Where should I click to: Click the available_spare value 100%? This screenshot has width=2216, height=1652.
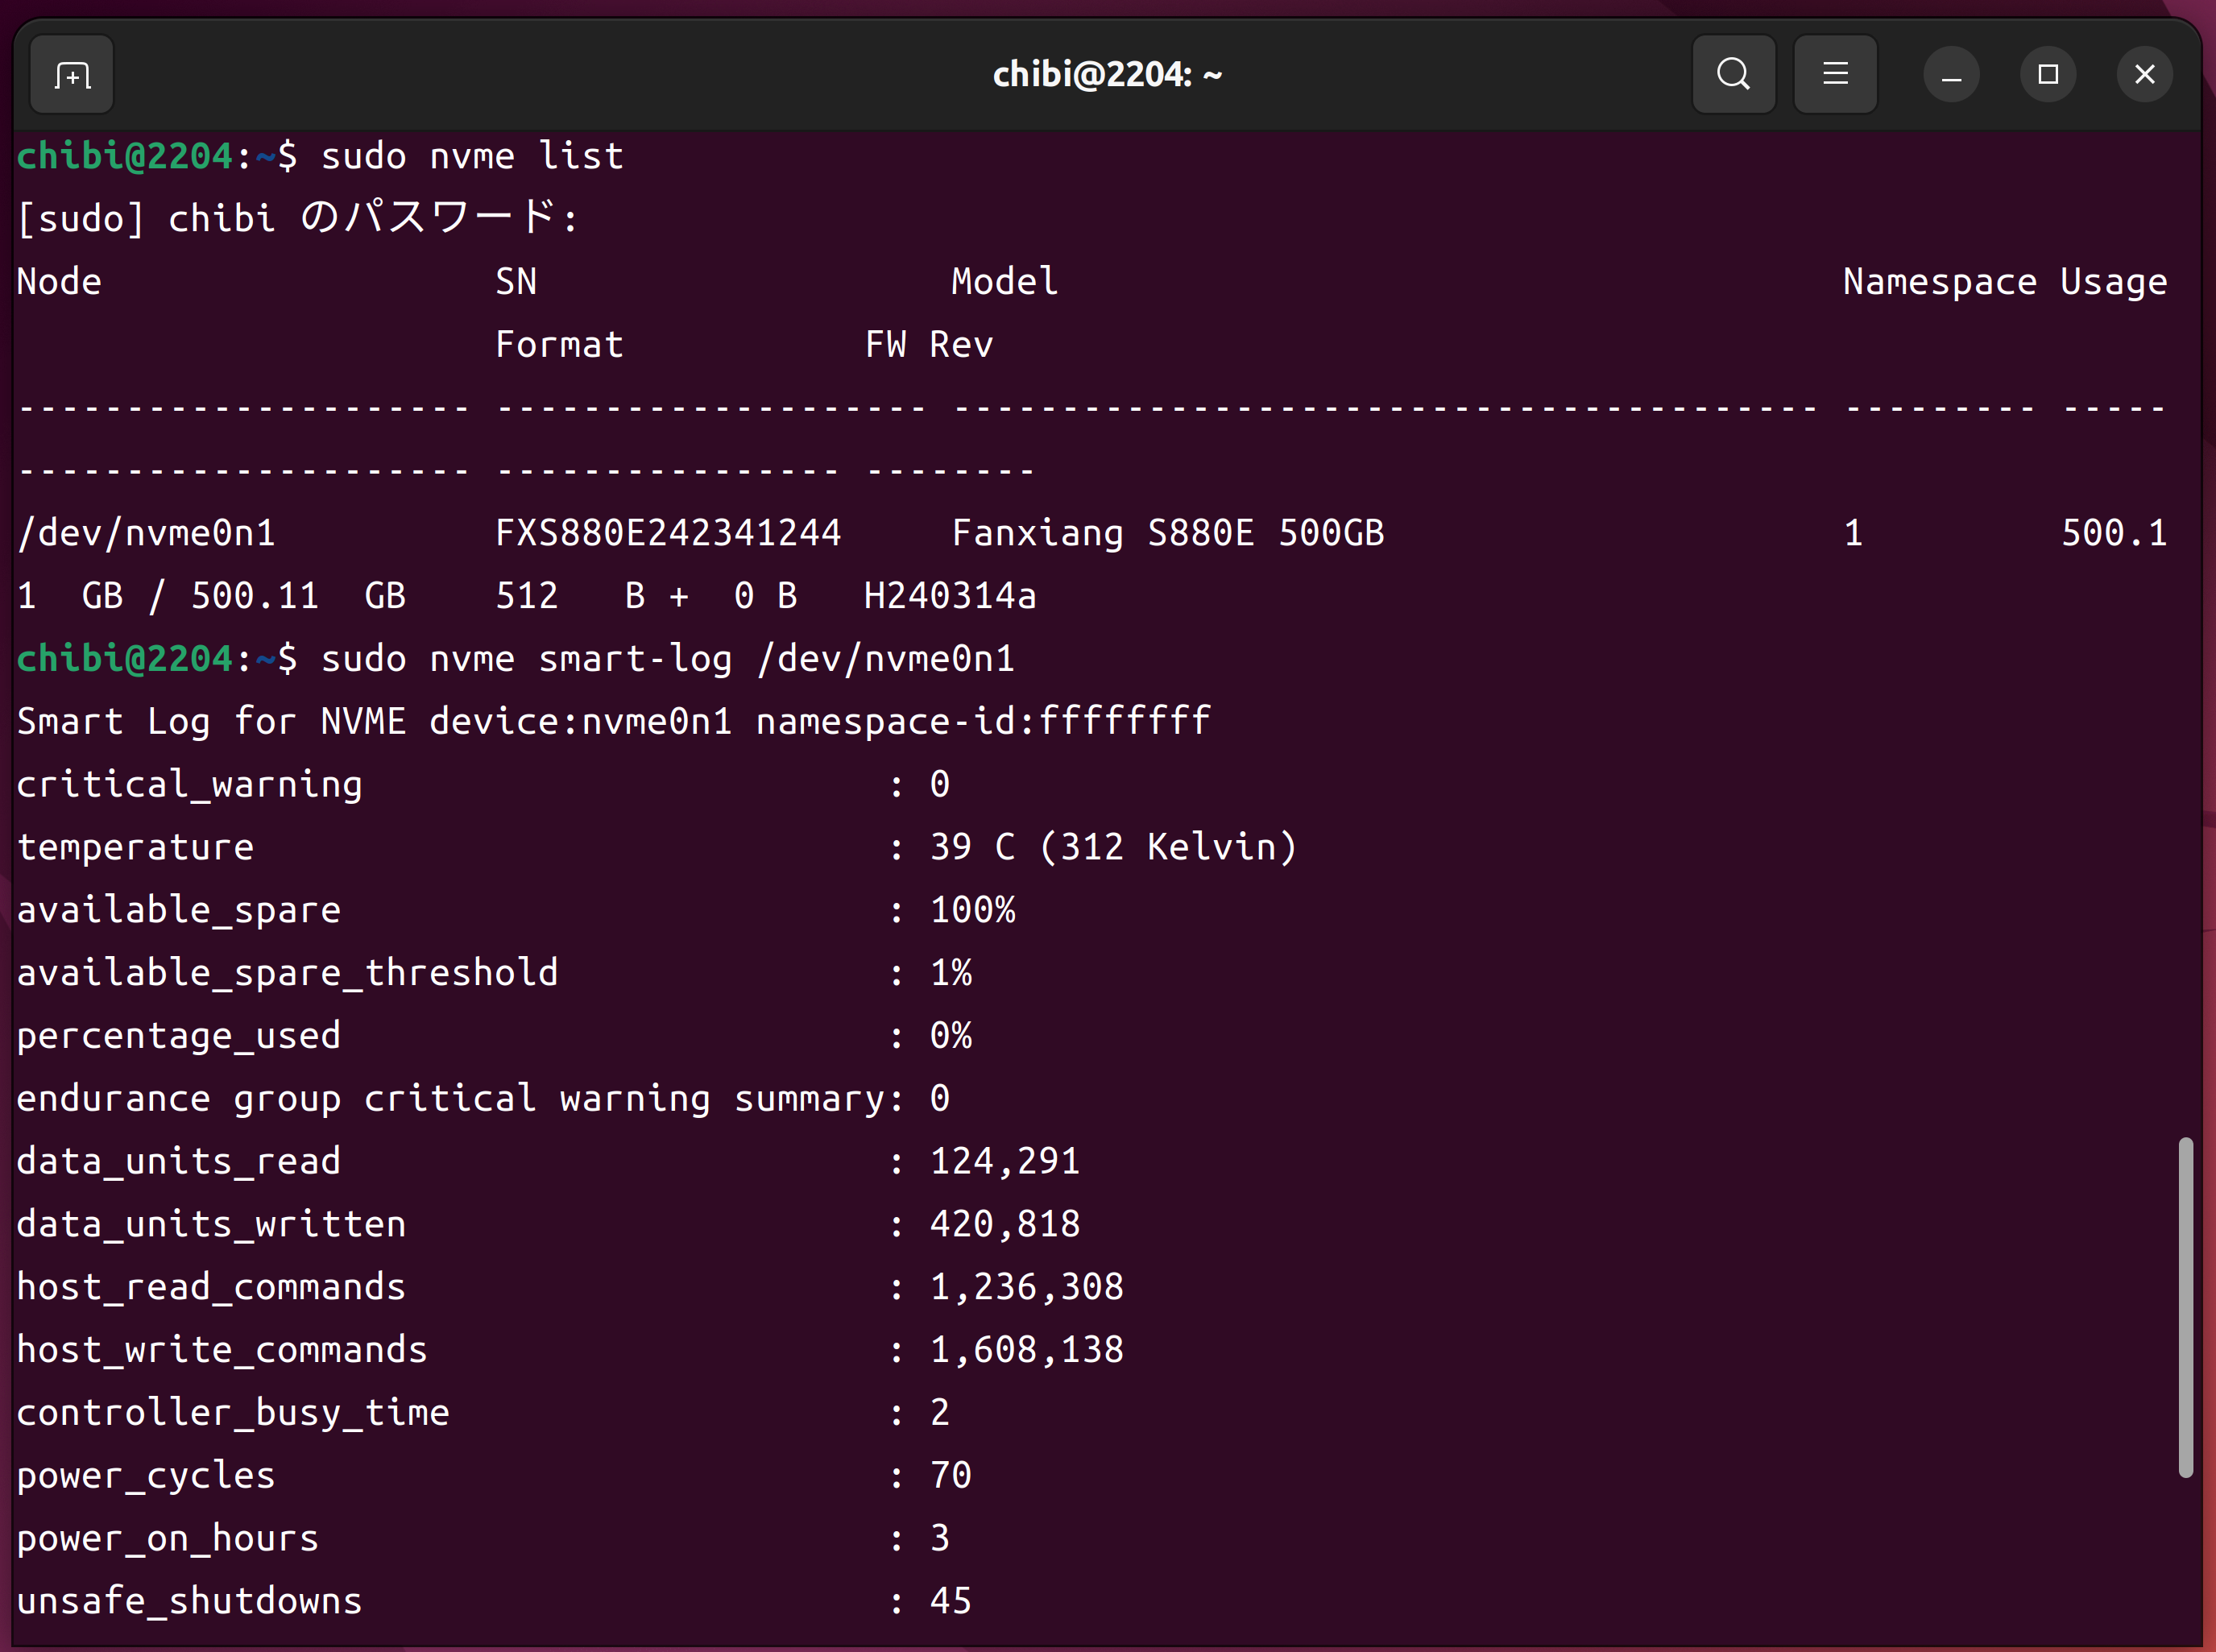(x=972, y=910)
